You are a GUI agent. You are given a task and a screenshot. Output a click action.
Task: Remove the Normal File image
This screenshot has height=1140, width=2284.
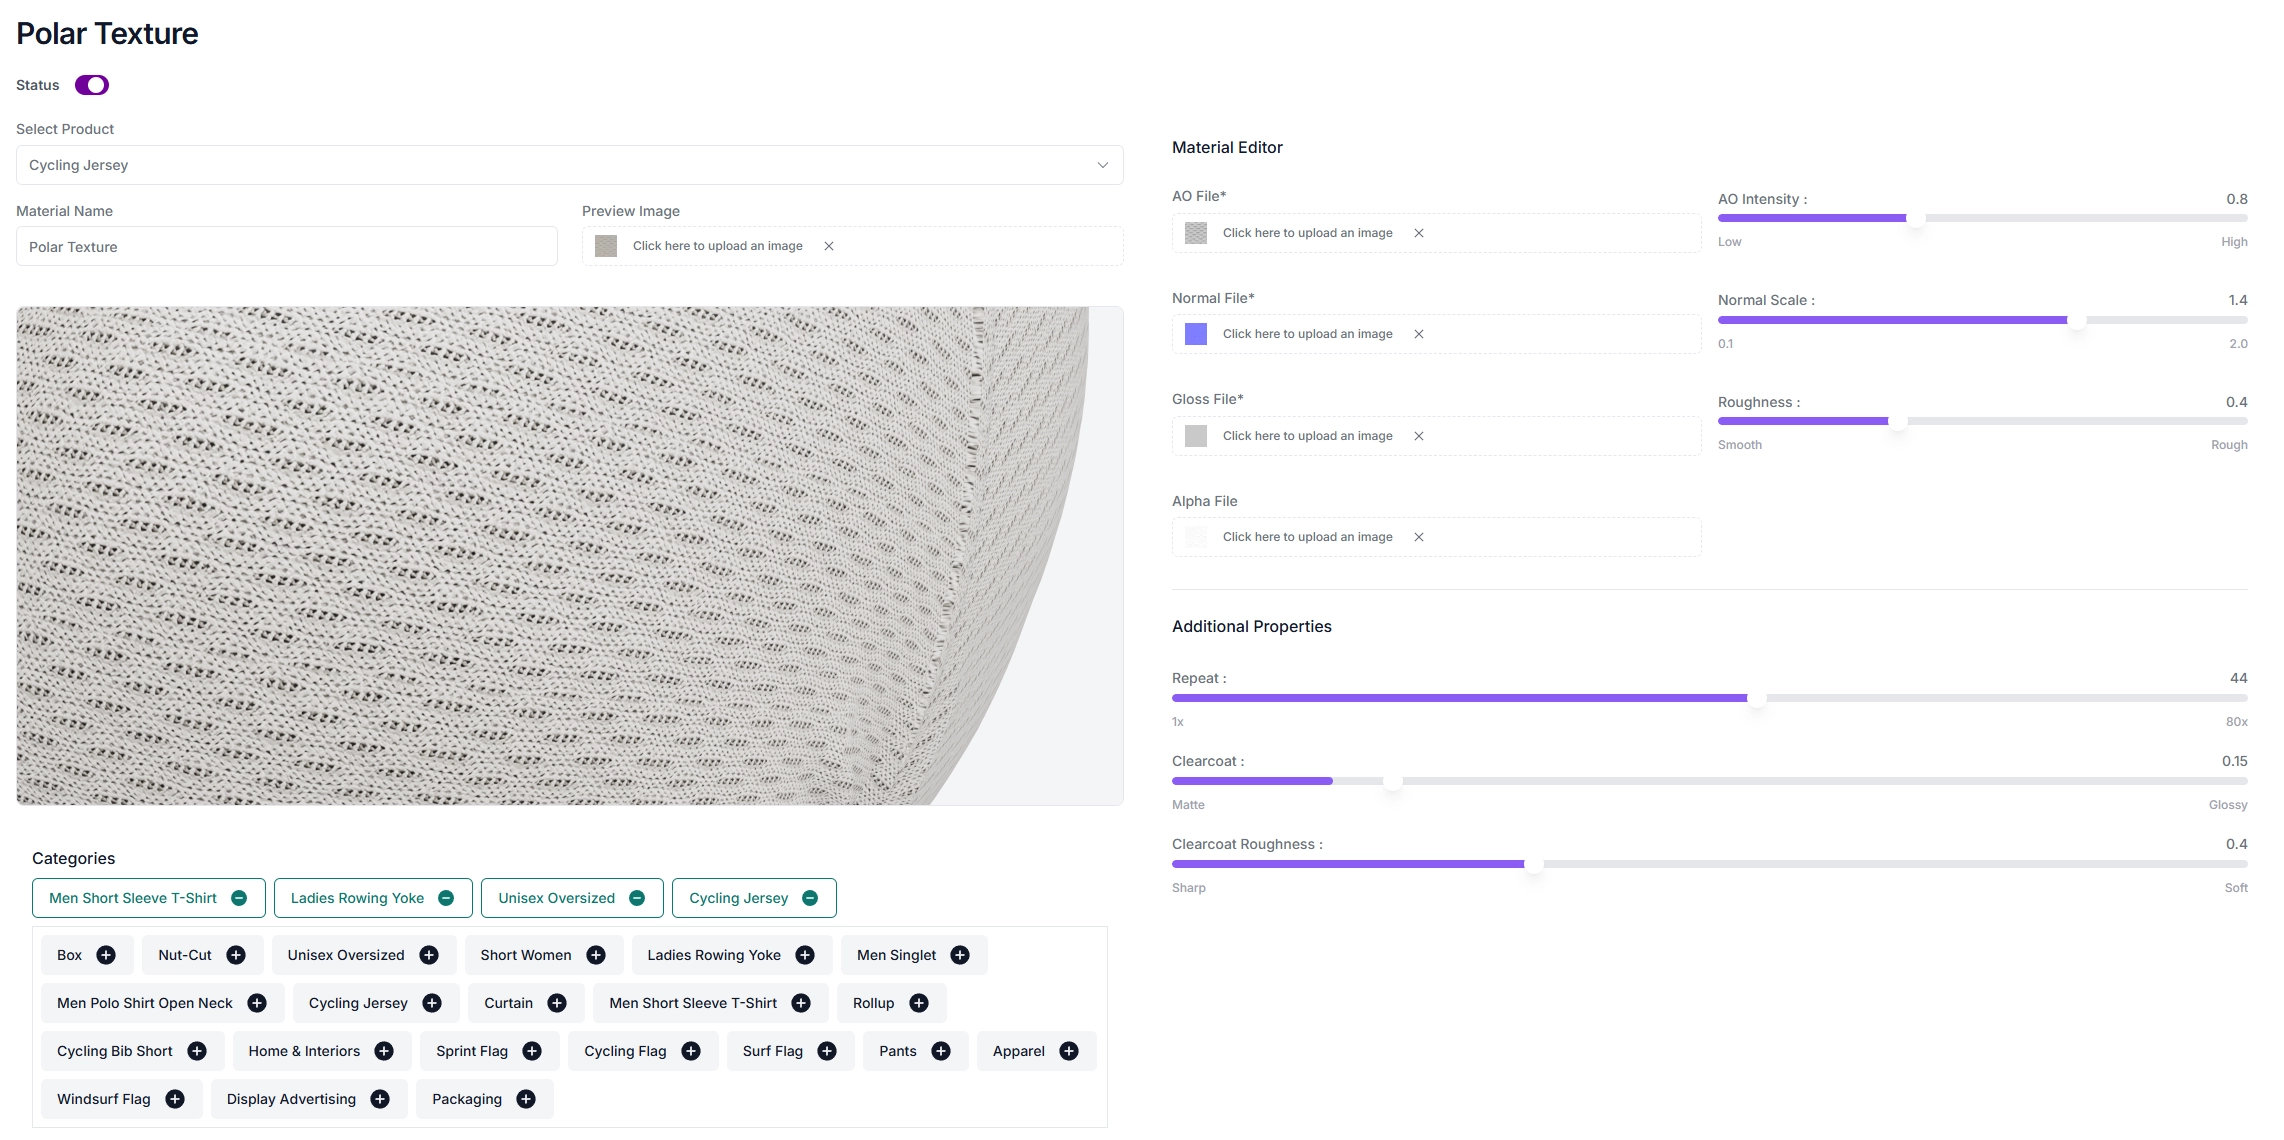pos(1419,334)
